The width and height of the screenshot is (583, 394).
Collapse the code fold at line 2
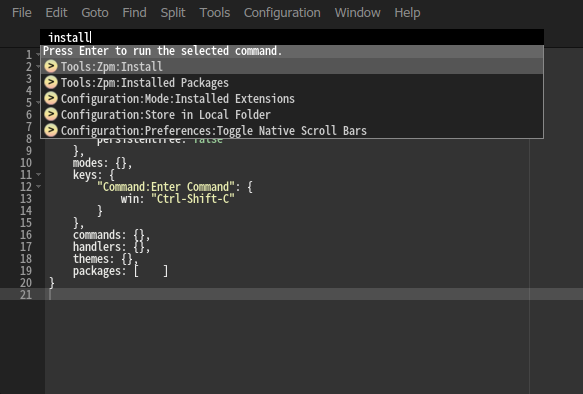[x=38, y=67]
